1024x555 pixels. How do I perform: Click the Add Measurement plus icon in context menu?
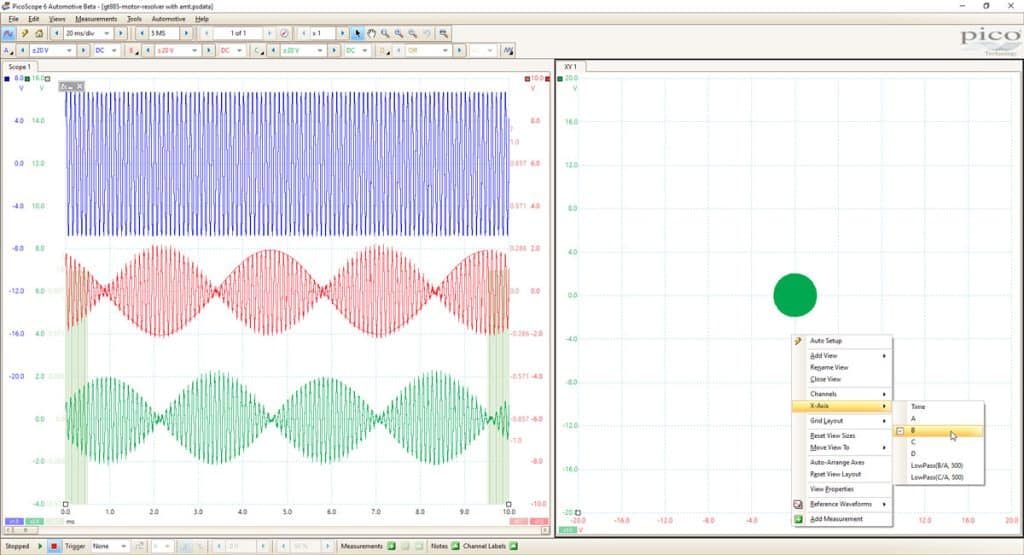(798, 519)
